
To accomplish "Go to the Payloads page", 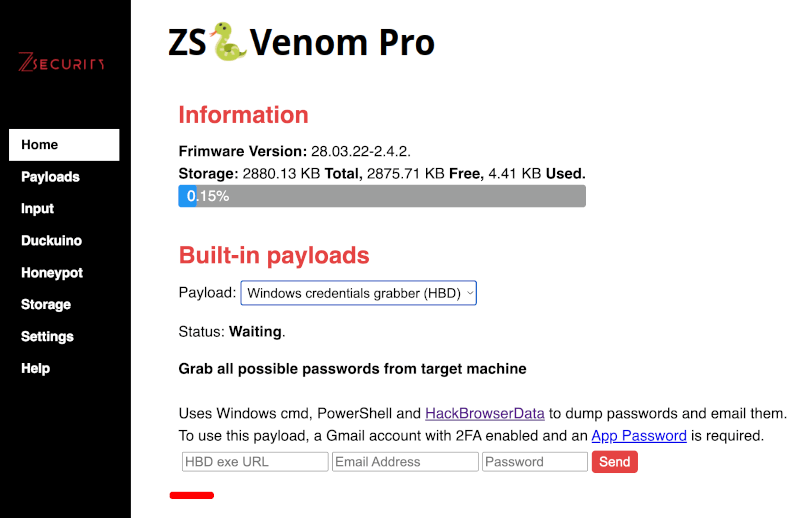I will coord(50,177).
